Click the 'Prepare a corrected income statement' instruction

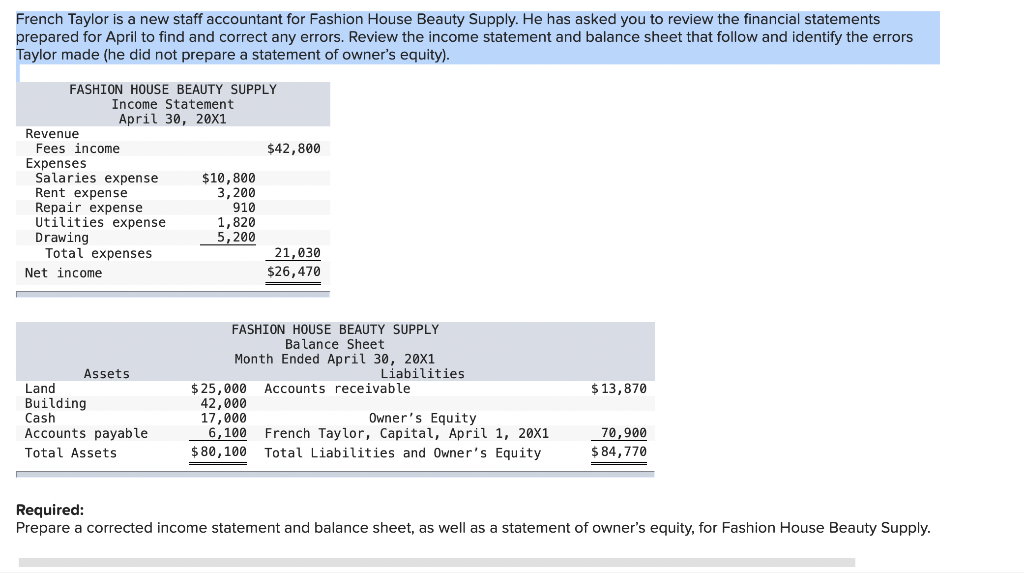(473, 528)
